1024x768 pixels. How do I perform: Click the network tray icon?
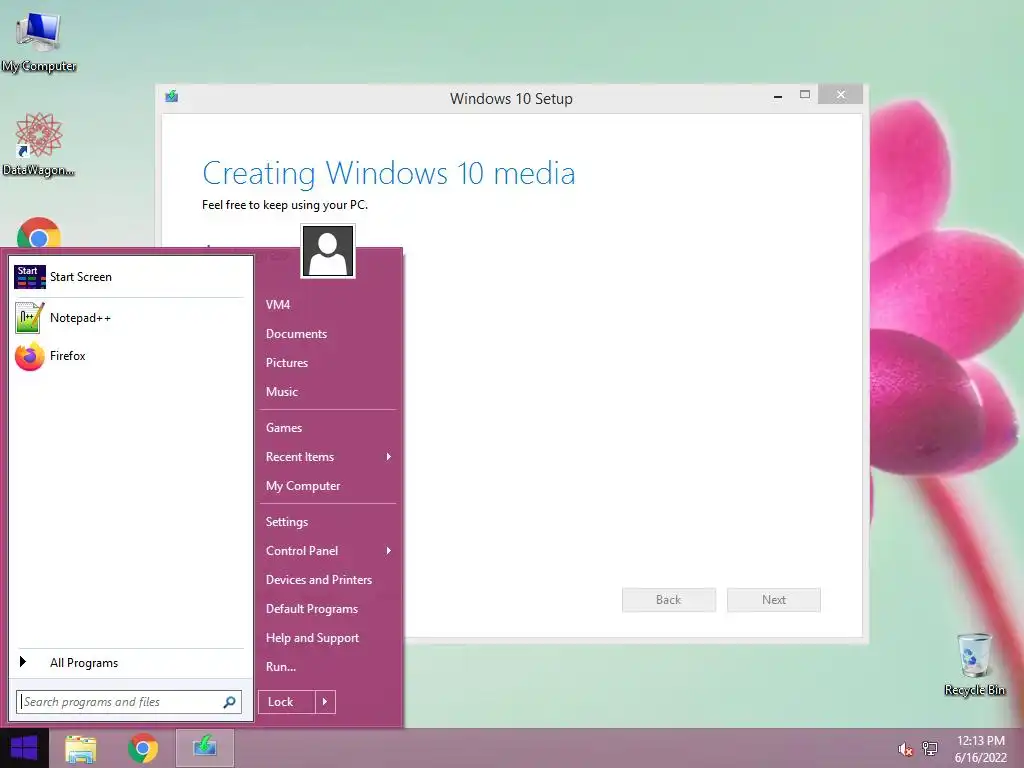(x=930, y=749)
